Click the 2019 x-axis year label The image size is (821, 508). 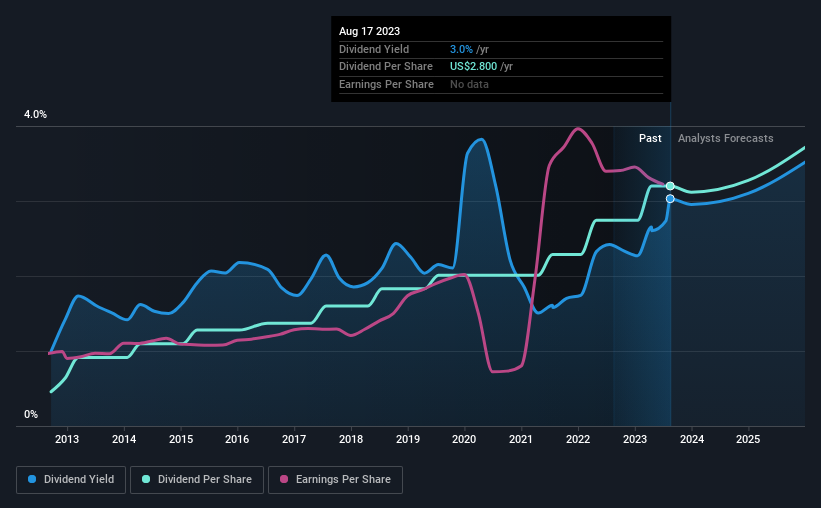click(408, 439)
